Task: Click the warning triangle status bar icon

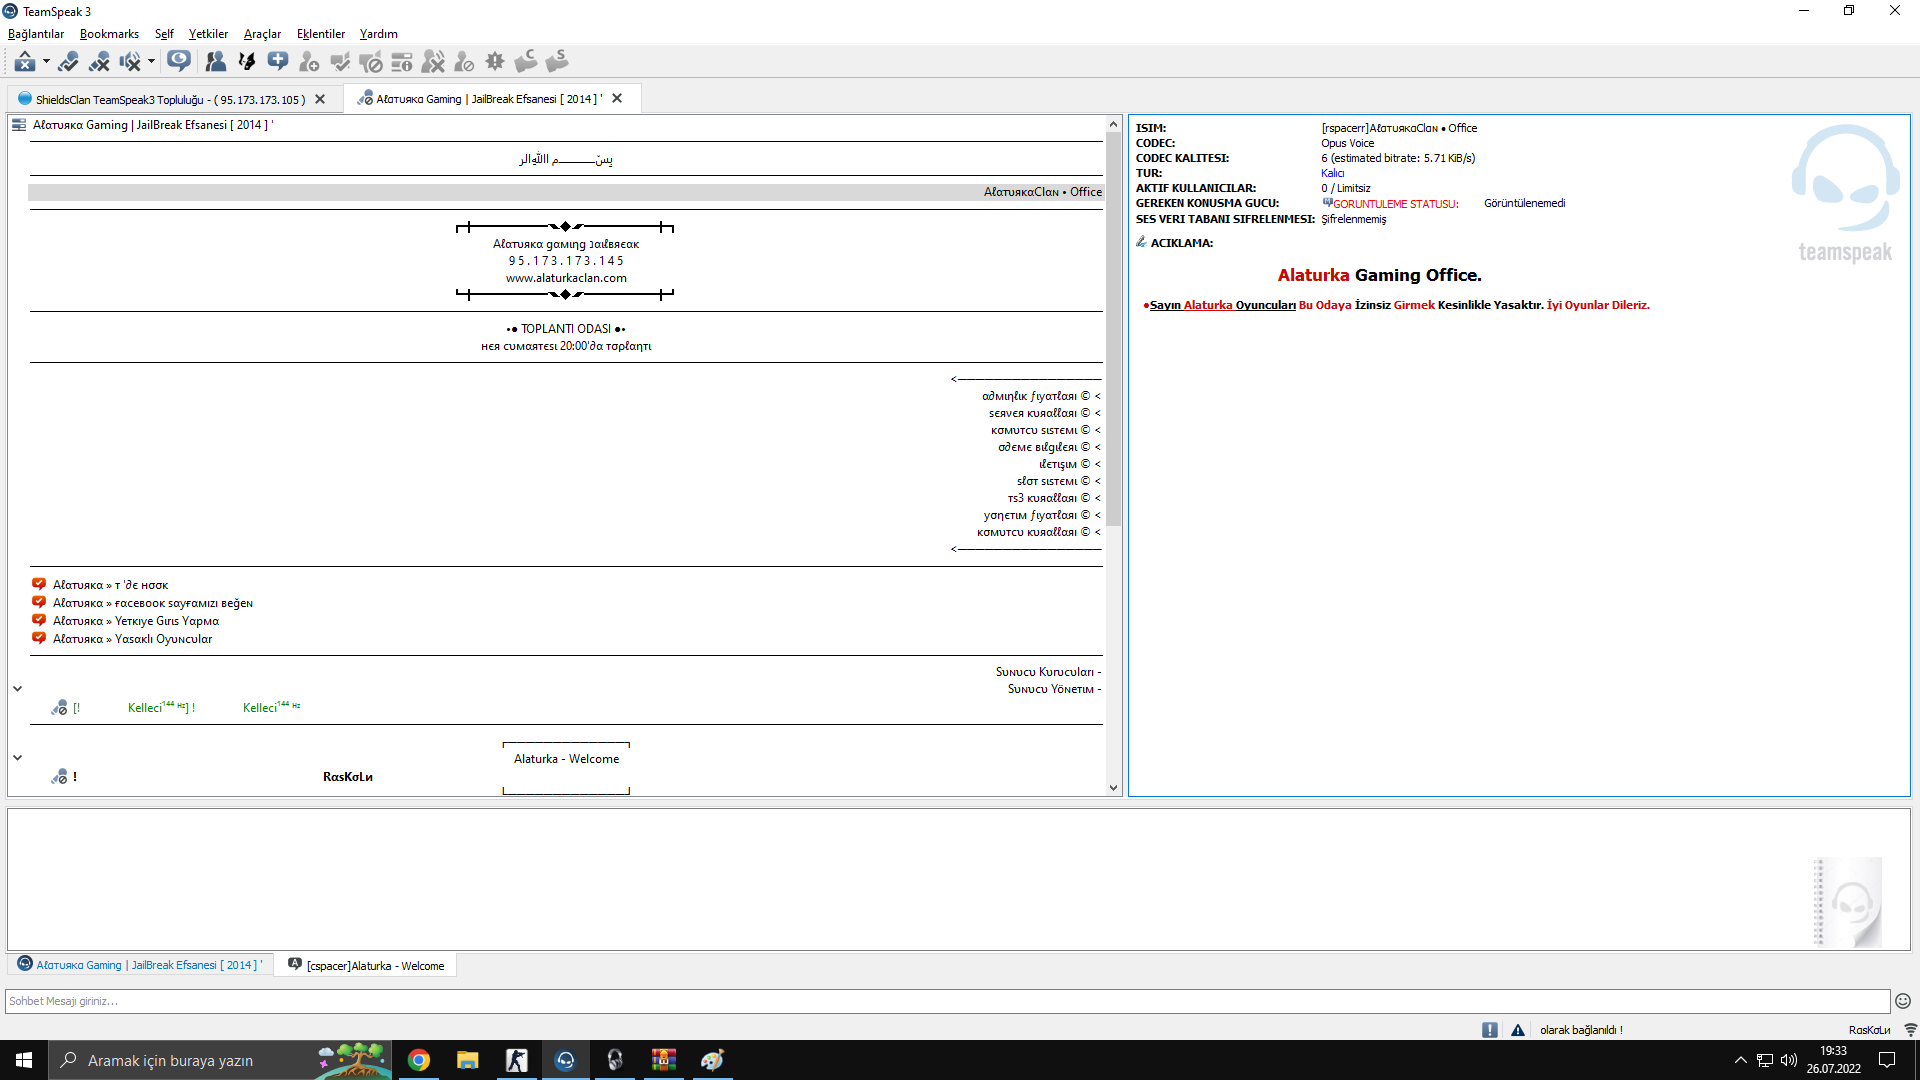Action: [1518, 1030]
